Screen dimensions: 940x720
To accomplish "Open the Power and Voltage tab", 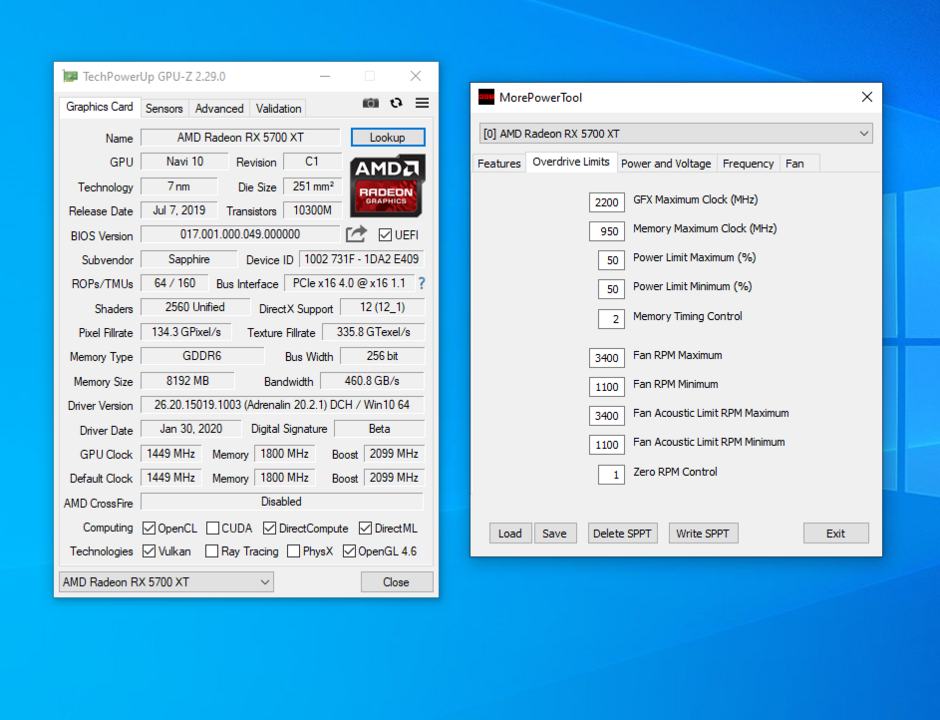I will pos(666,164).
